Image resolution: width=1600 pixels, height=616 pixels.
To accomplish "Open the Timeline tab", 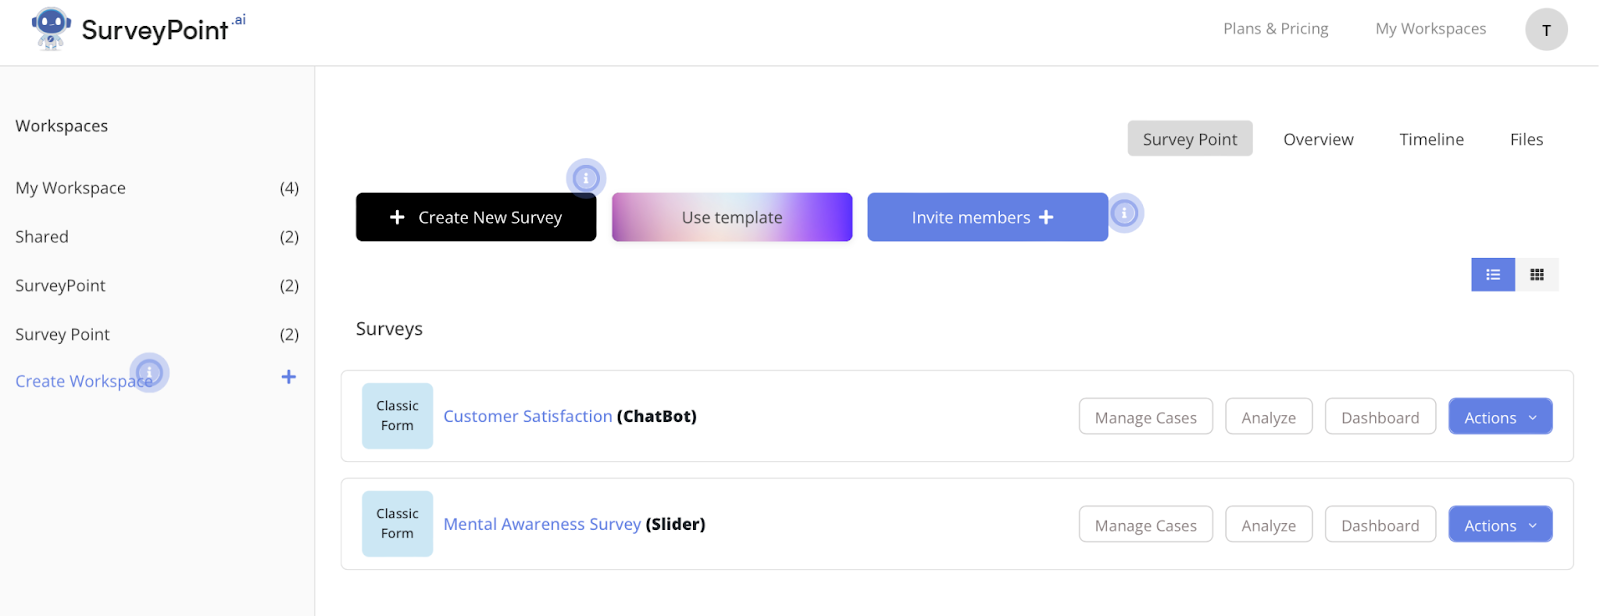I will click(1431, 139).
